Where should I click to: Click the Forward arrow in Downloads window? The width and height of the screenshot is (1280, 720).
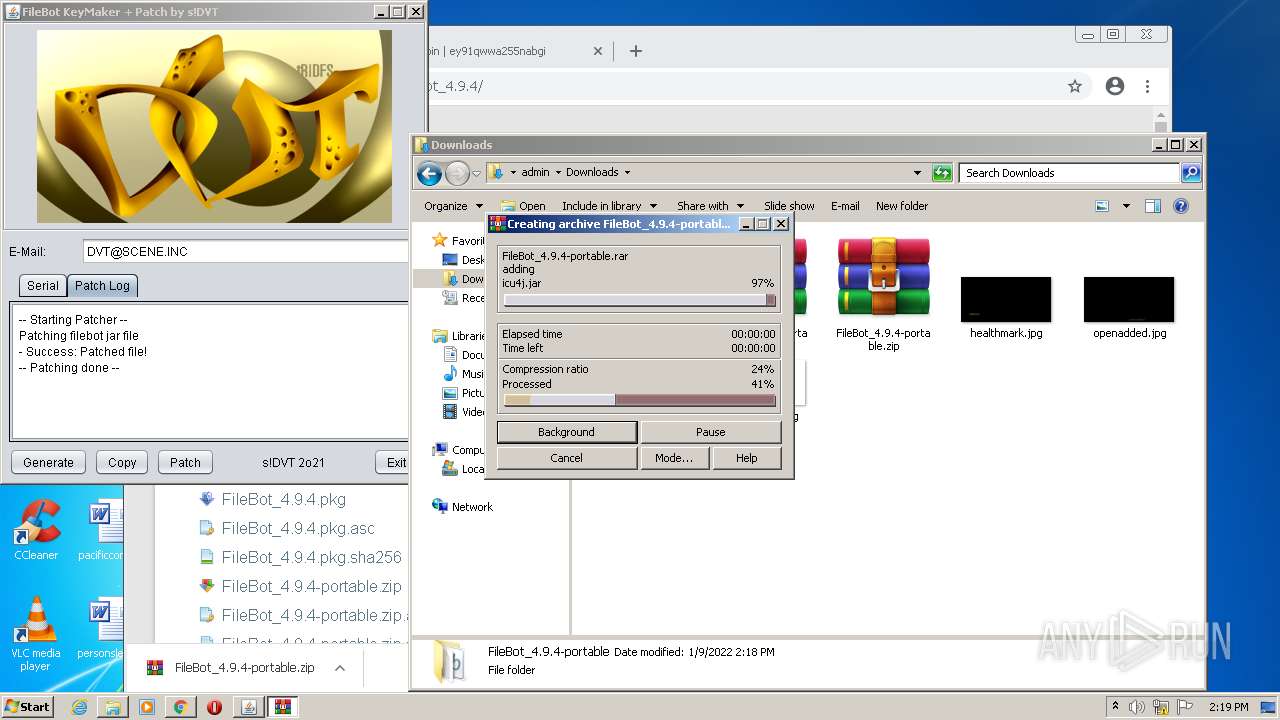point(457,173)
